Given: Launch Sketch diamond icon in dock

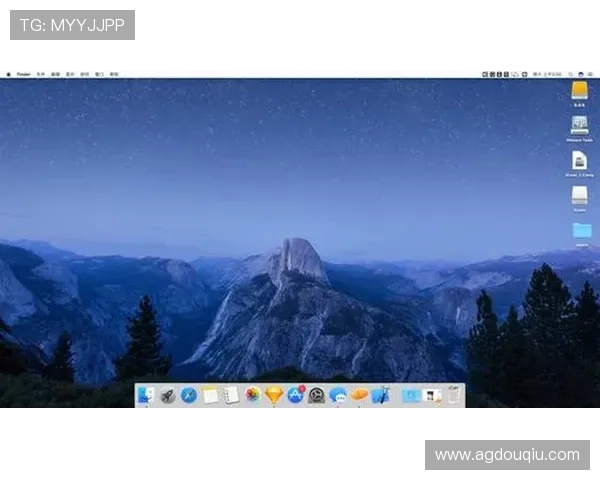Looking at the screenshot, I should tap(274, 395).
